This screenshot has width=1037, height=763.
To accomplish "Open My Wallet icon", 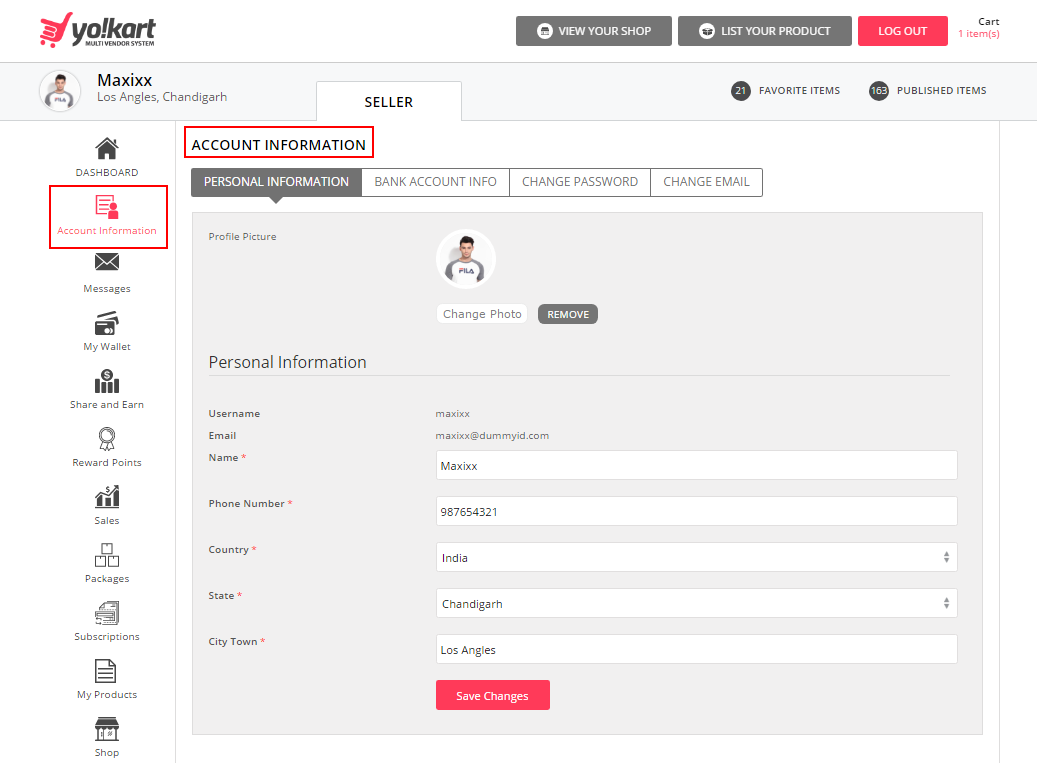I will (106, 323).
